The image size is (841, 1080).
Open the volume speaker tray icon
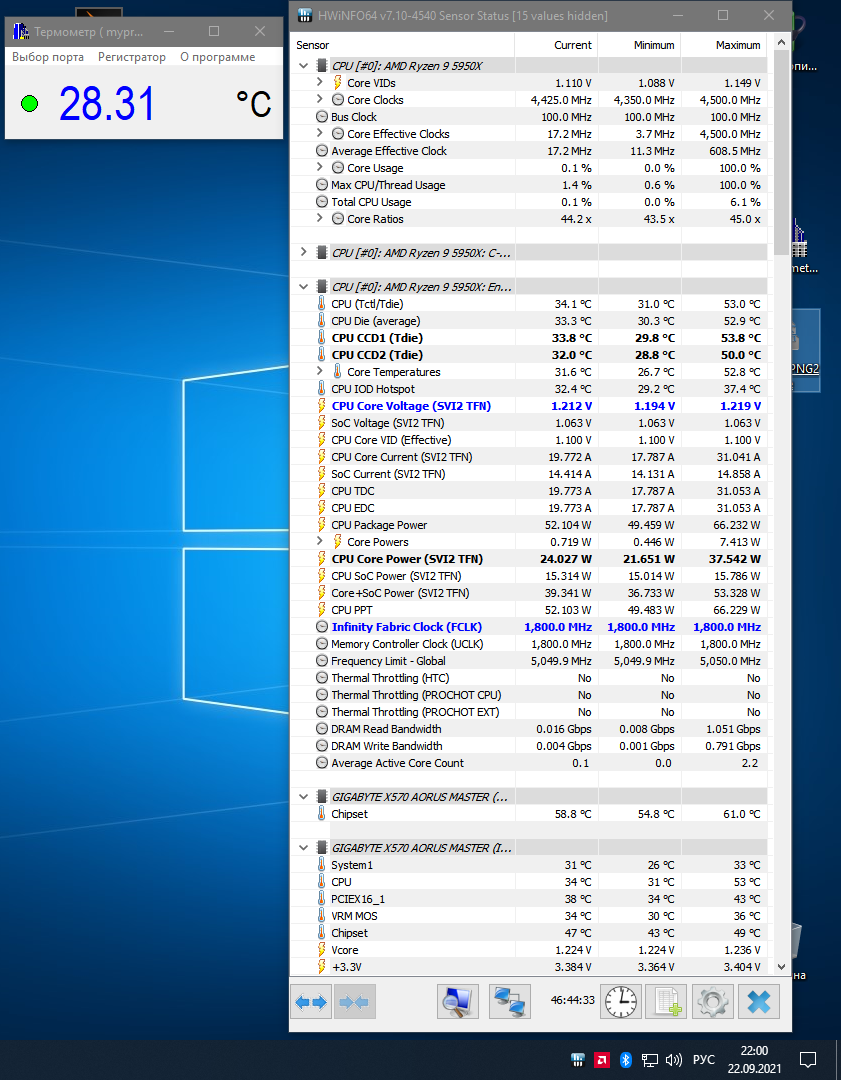point(674,1060)
